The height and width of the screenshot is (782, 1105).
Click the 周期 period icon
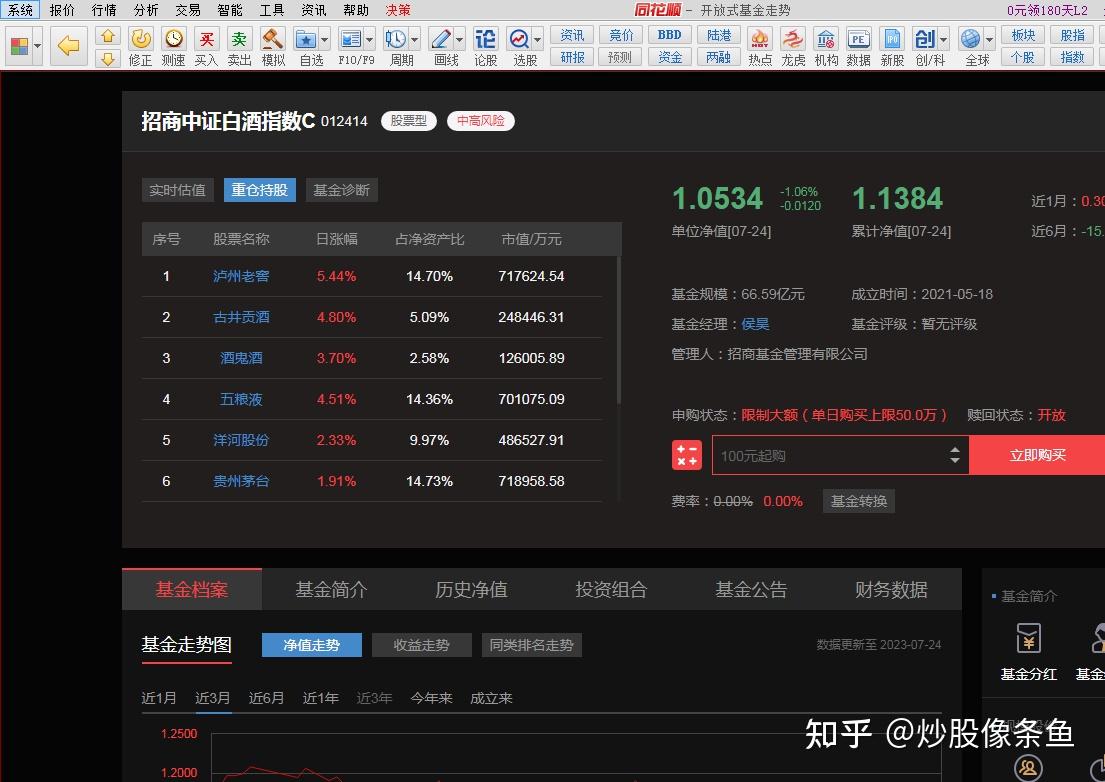[x=395, y=39]
